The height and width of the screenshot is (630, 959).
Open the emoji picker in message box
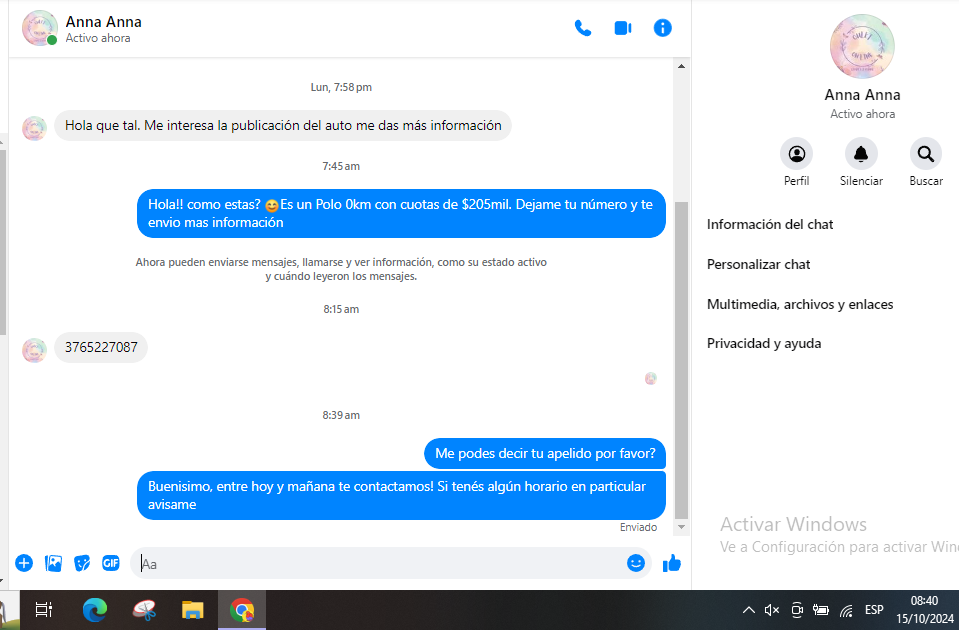coord(635,563)
